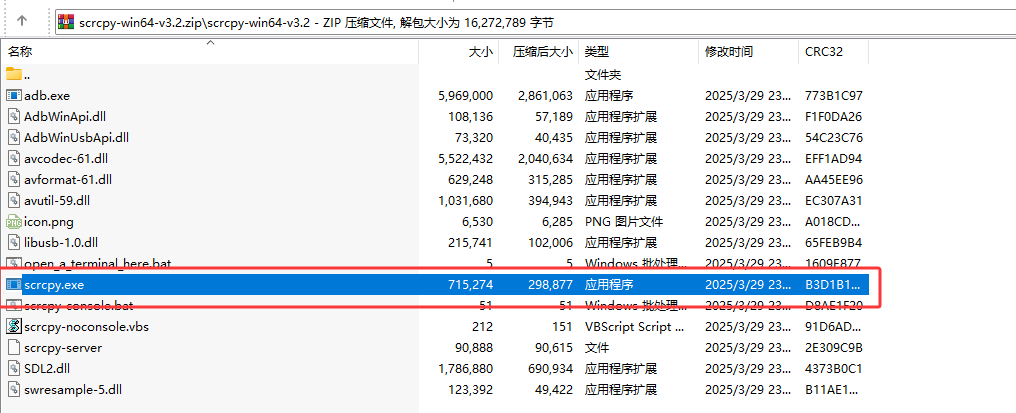Click the WinRAR archive icon in the address bar
Screen dimensions: 1016x413
(x=67, y=22)
